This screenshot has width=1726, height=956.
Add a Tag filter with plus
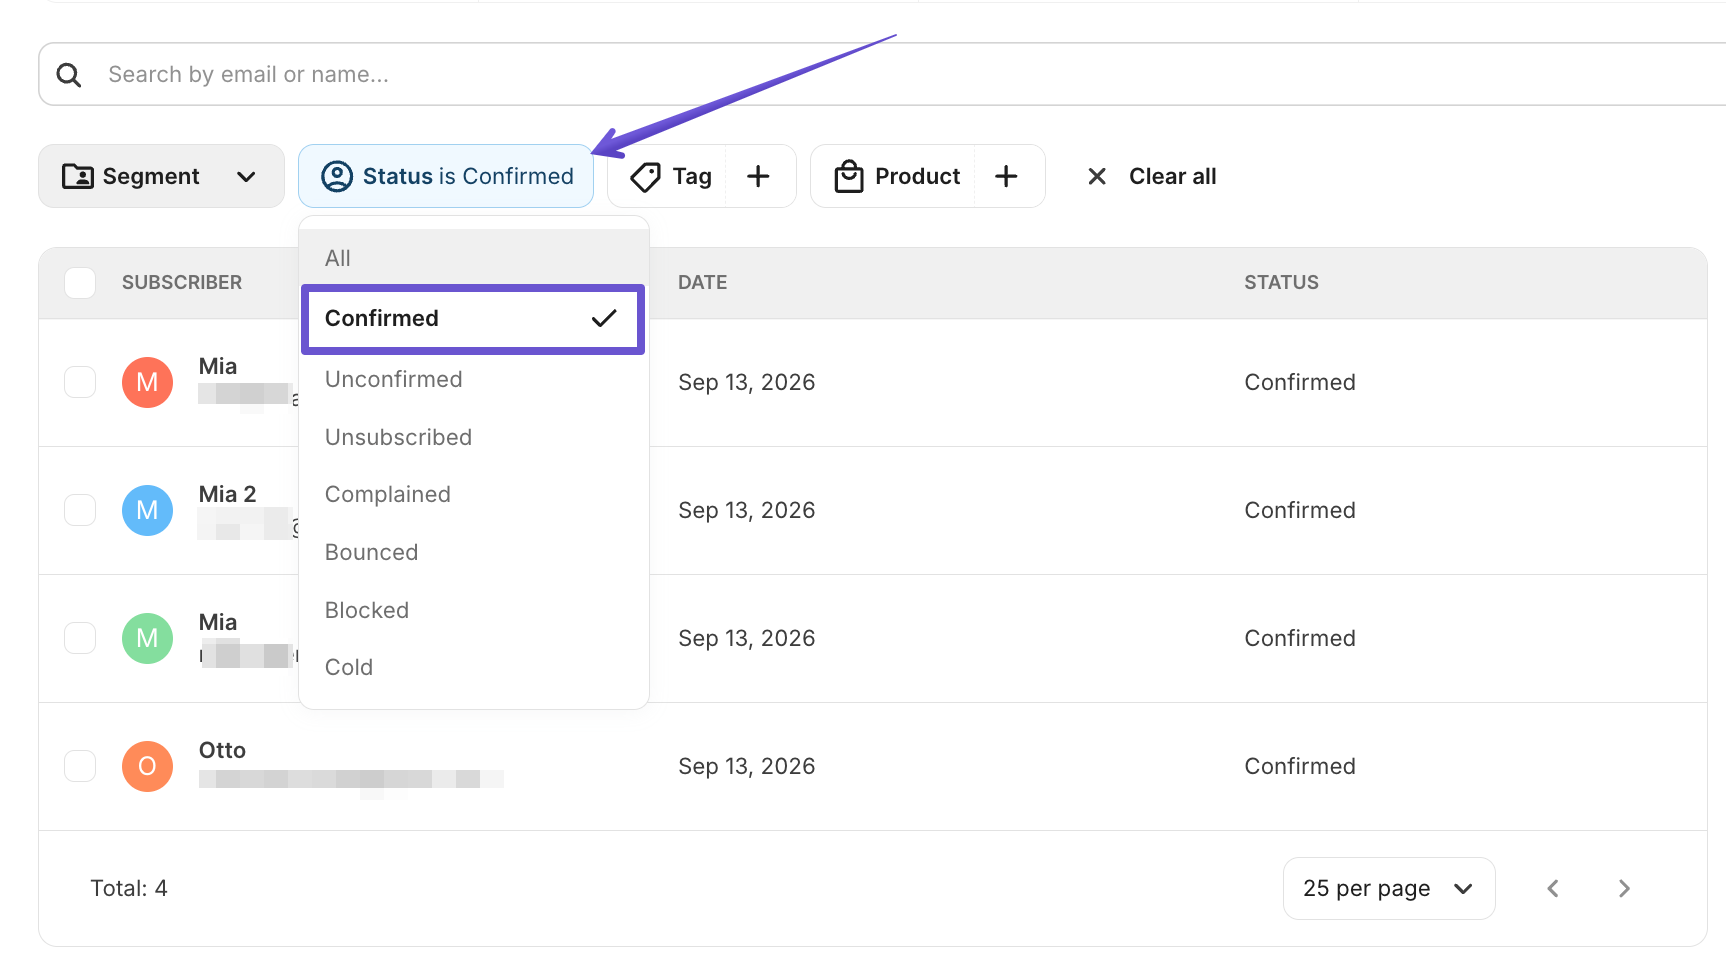759,177
